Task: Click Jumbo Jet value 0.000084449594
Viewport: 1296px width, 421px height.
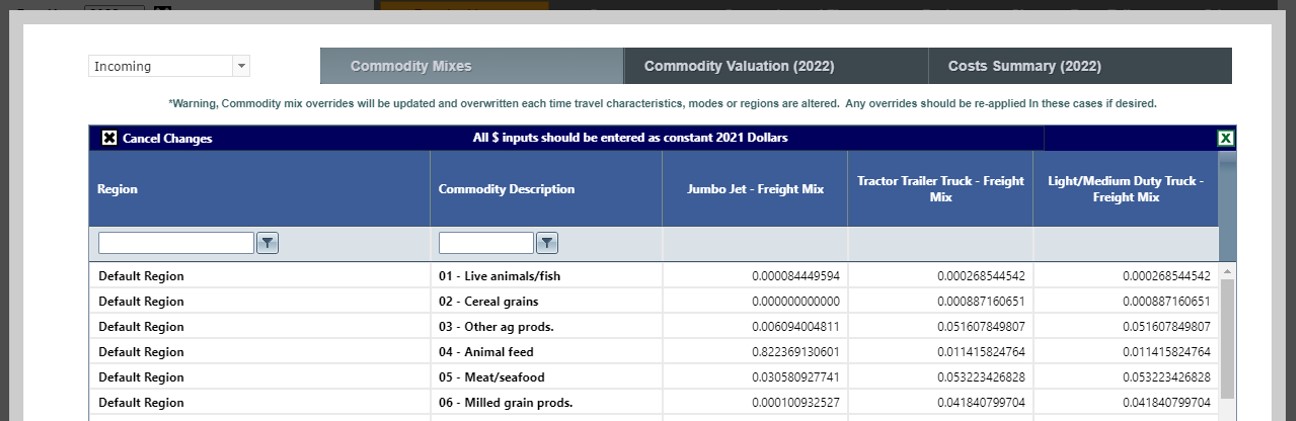Action: [796, 276]
